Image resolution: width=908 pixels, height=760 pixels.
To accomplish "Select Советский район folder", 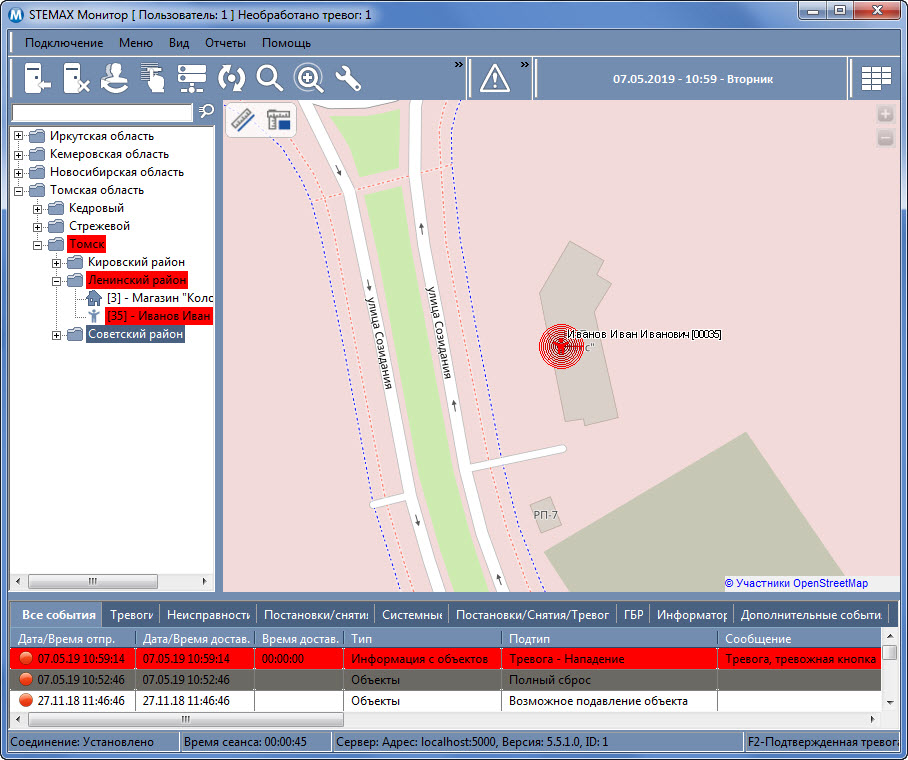I will (x=136, y=334).
